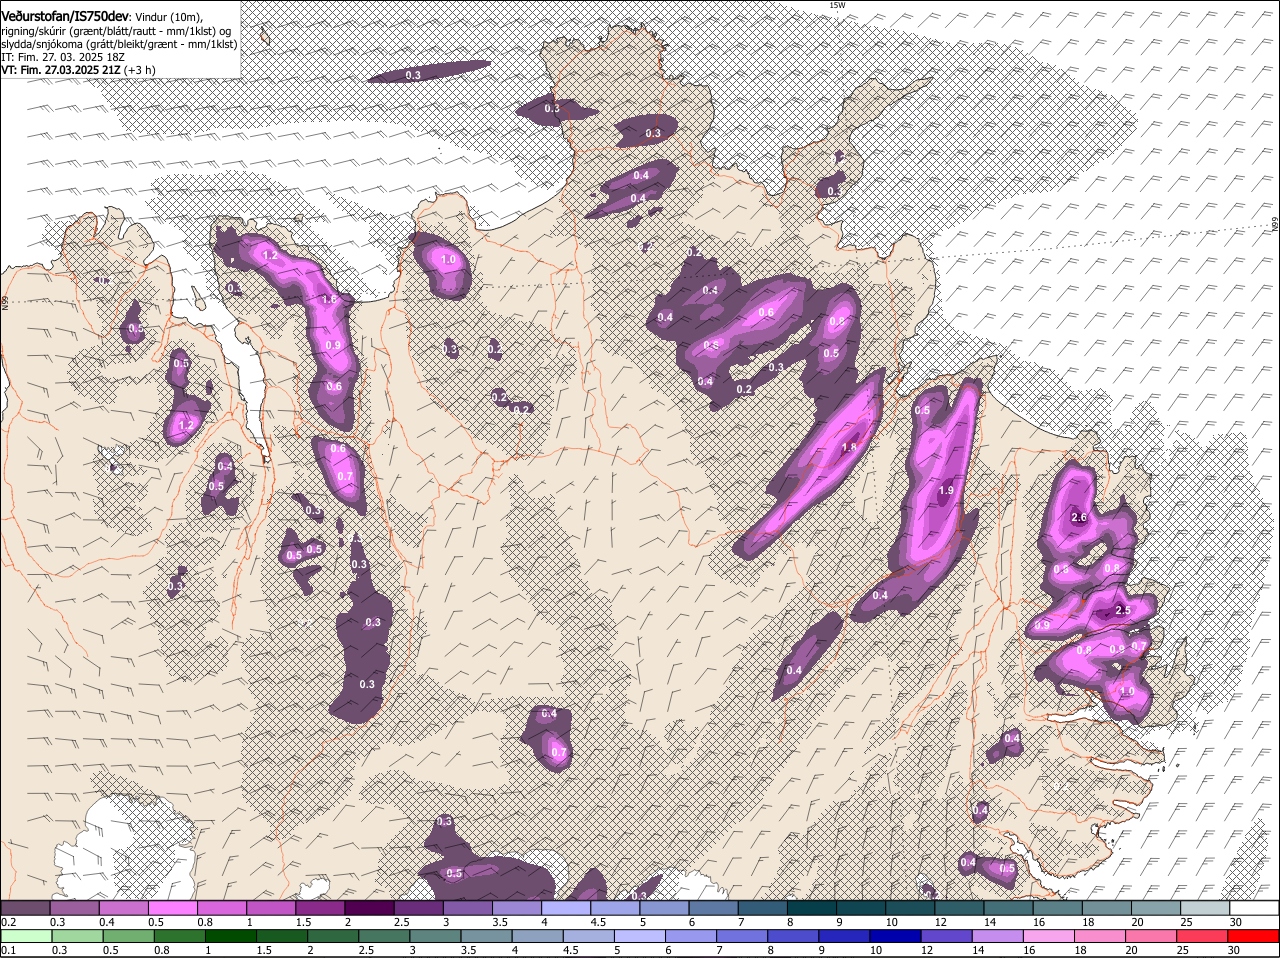
Task: Click the 2.6 precipitation value on the map
Action: coord(1078,517)
